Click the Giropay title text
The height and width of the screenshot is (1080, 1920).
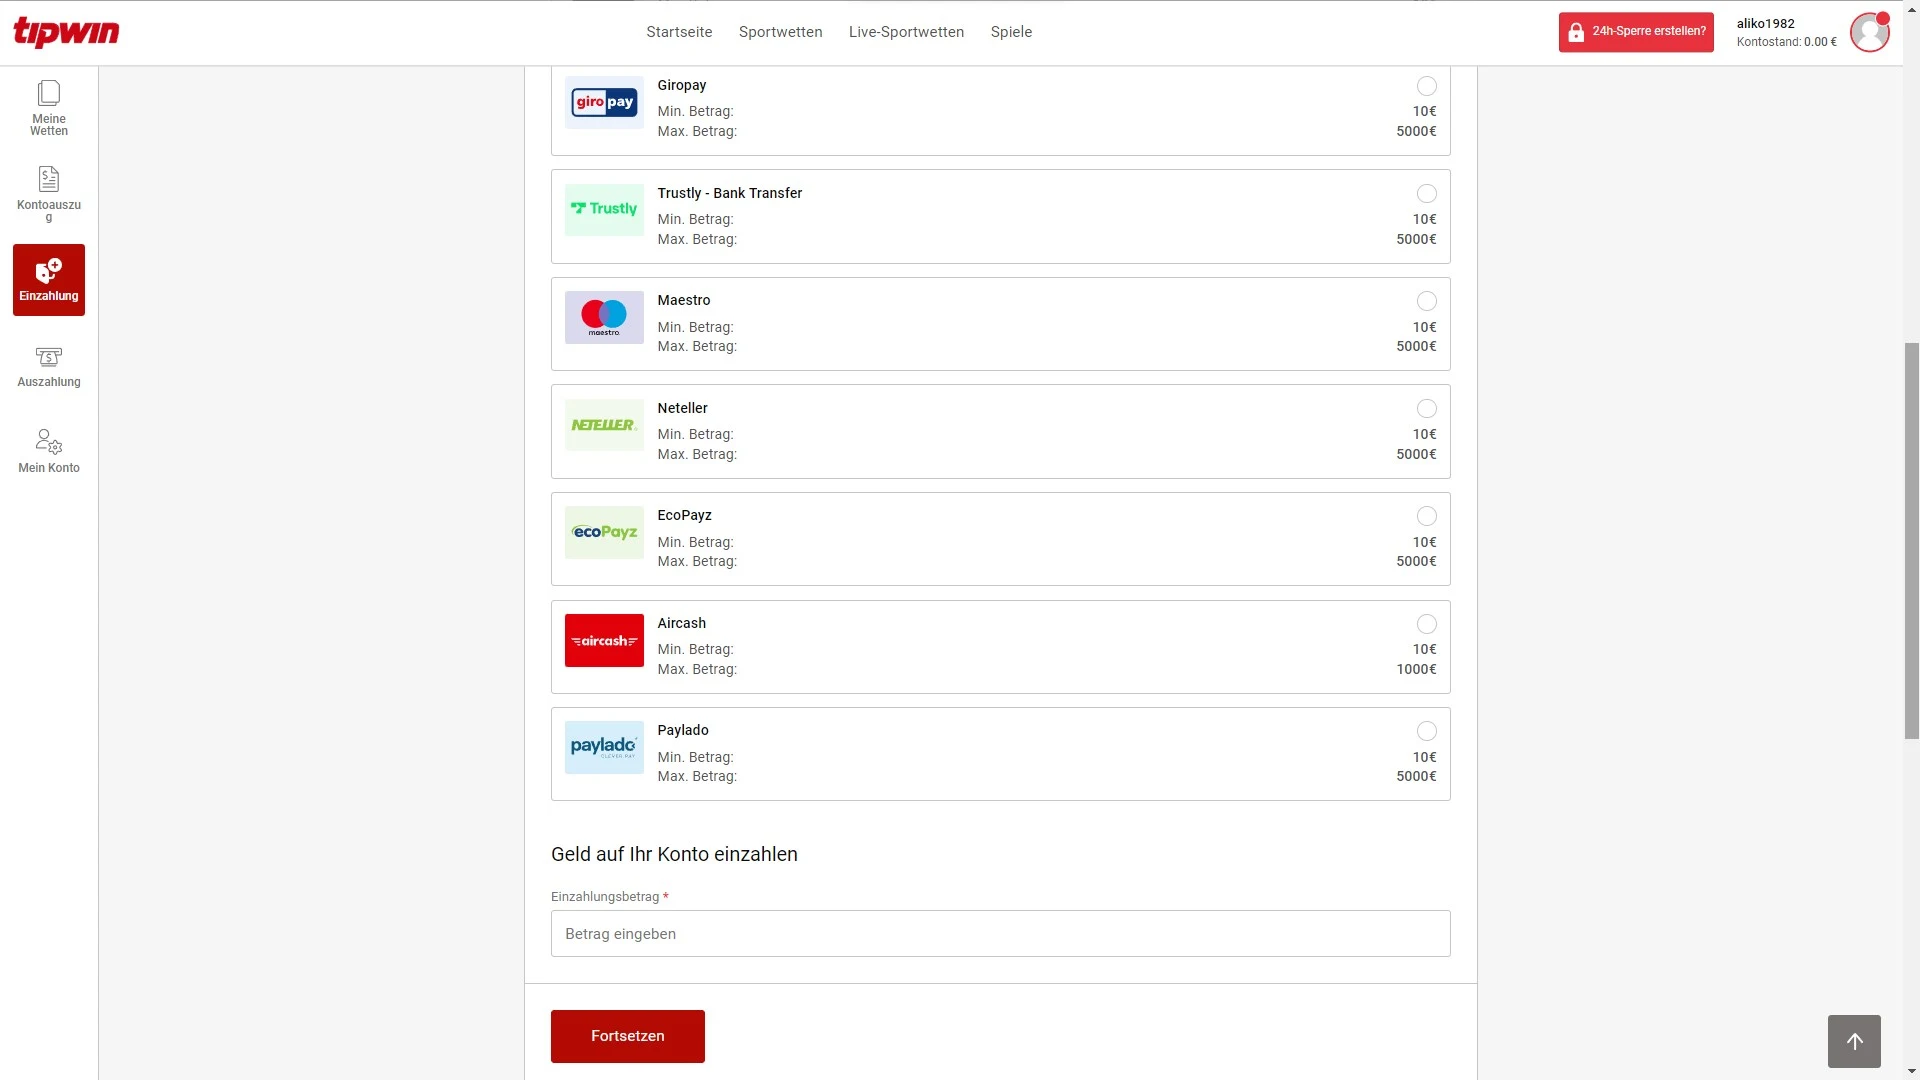click(x=681, y=85)
